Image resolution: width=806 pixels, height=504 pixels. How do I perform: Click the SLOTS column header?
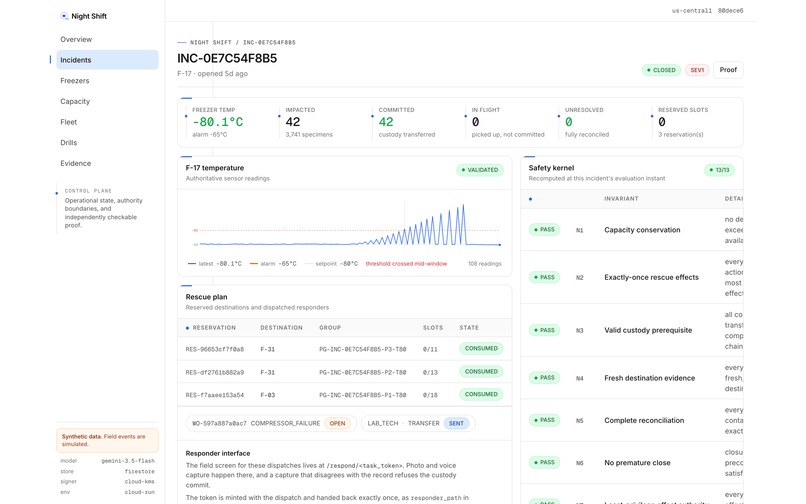click(x=433, y=328)
